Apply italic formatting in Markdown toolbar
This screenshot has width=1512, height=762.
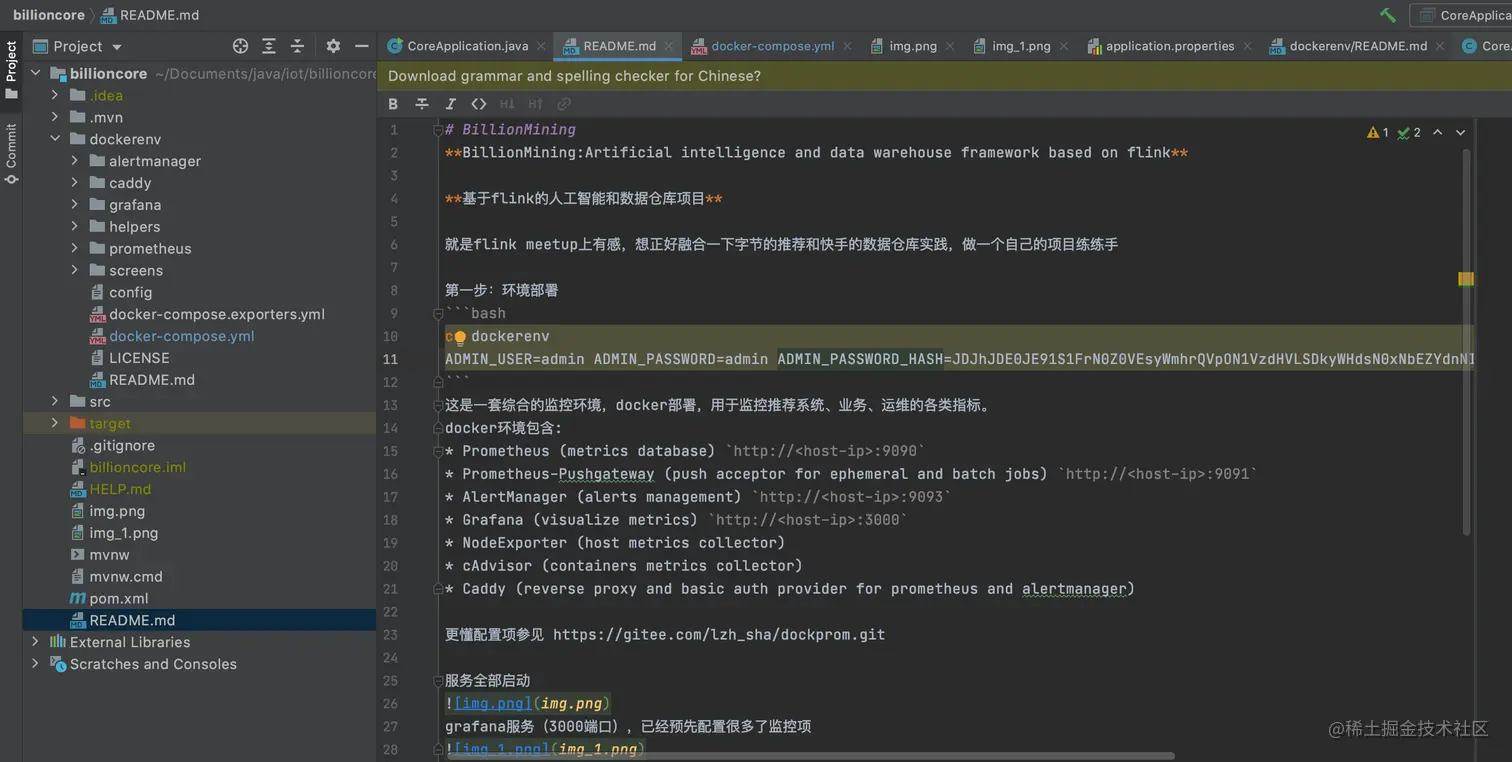pos(450,104)
